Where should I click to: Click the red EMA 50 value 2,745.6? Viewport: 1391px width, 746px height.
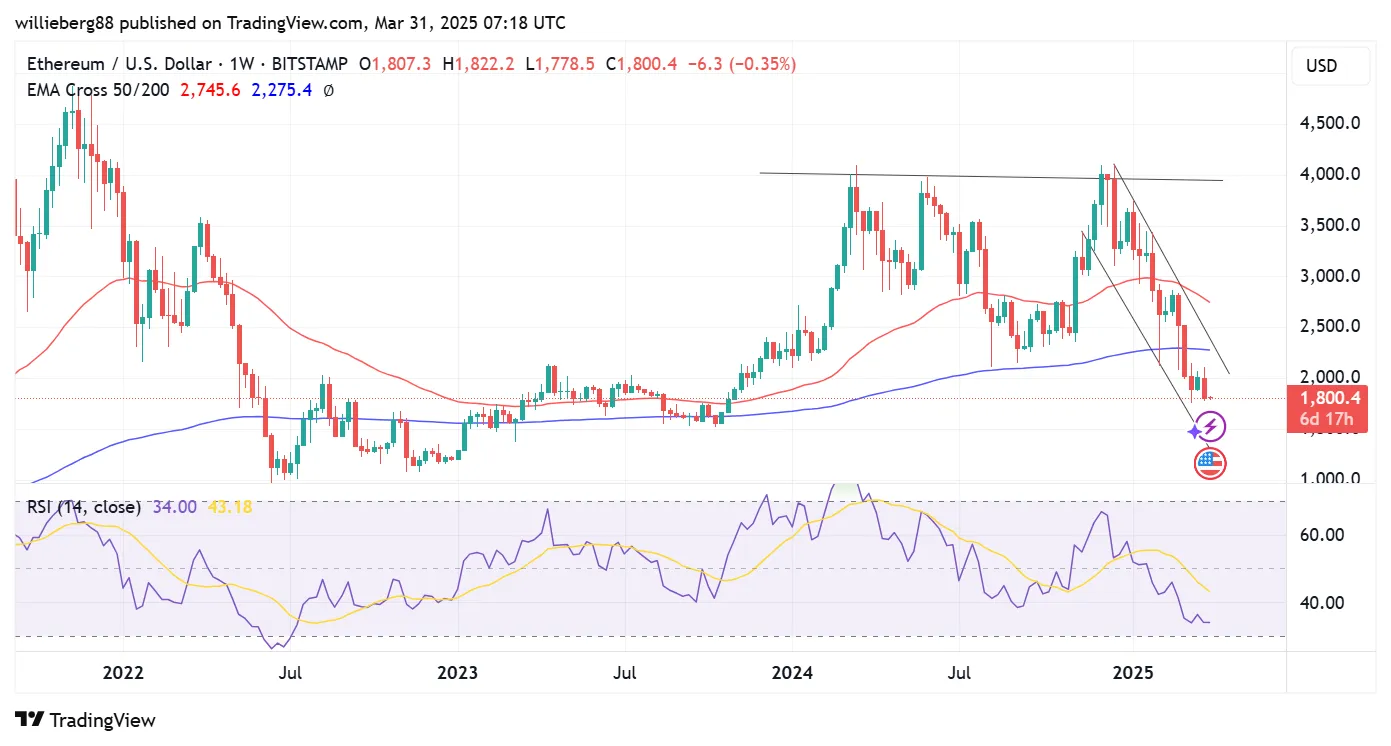(210, 90)
